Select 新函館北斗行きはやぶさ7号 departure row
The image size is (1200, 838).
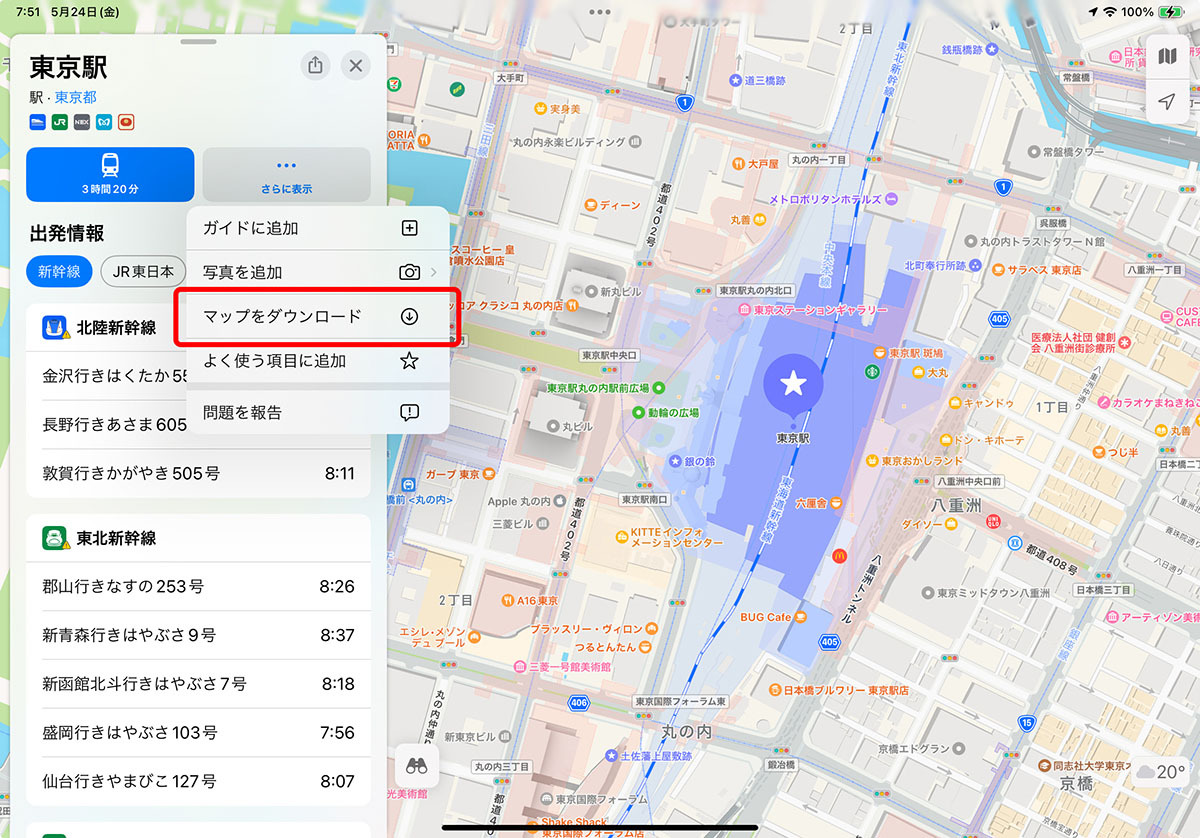pyautogui.click(x=198, y=684)
